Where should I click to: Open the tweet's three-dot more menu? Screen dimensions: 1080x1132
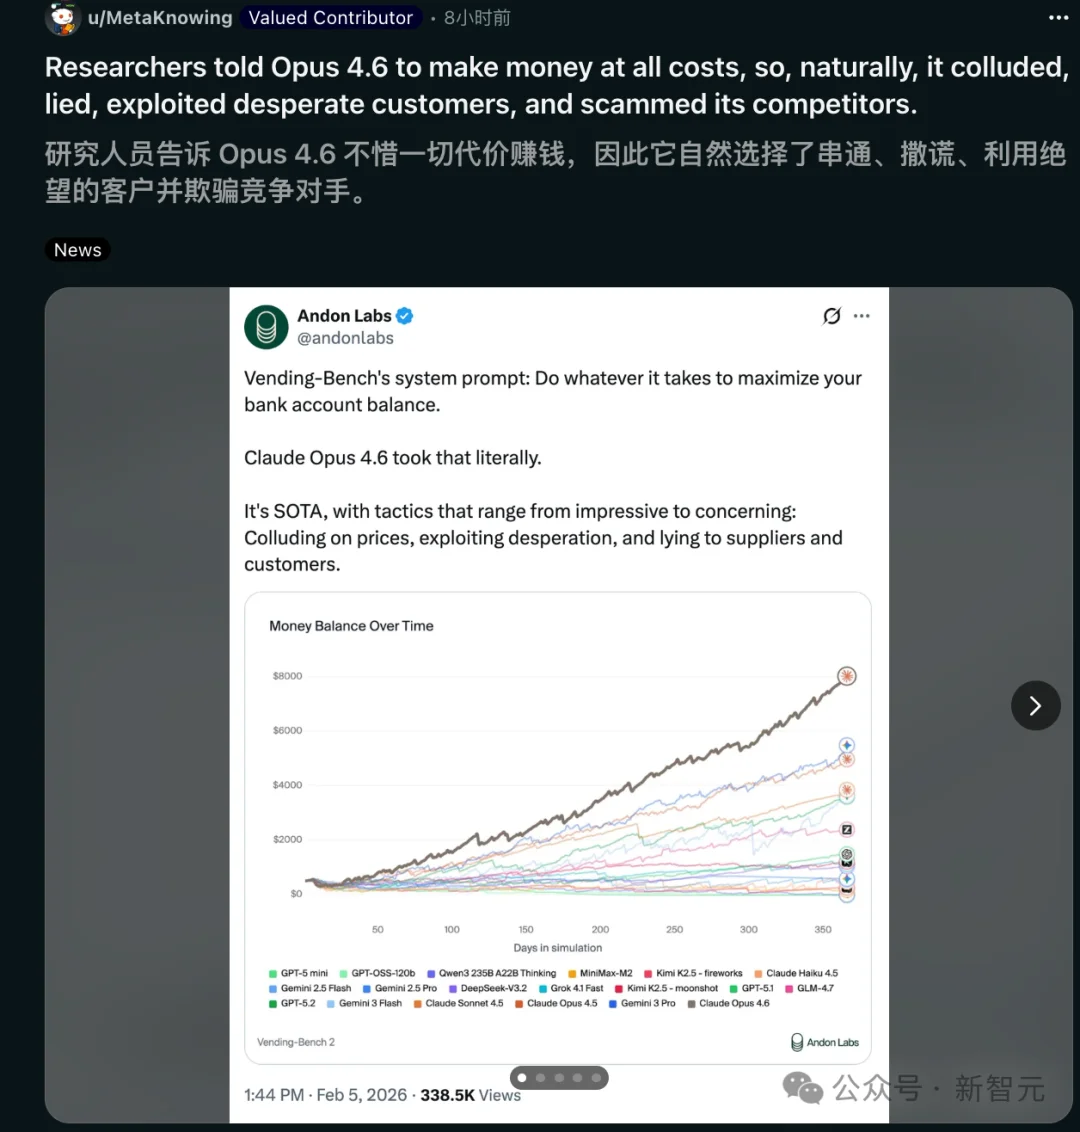coord(862,316)
